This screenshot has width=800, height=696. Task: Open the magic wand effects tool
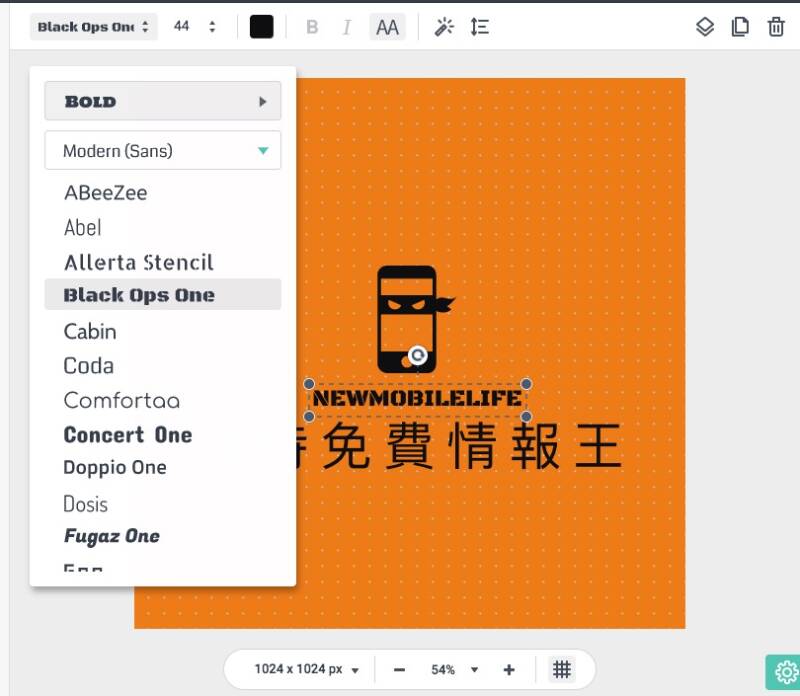444,27
